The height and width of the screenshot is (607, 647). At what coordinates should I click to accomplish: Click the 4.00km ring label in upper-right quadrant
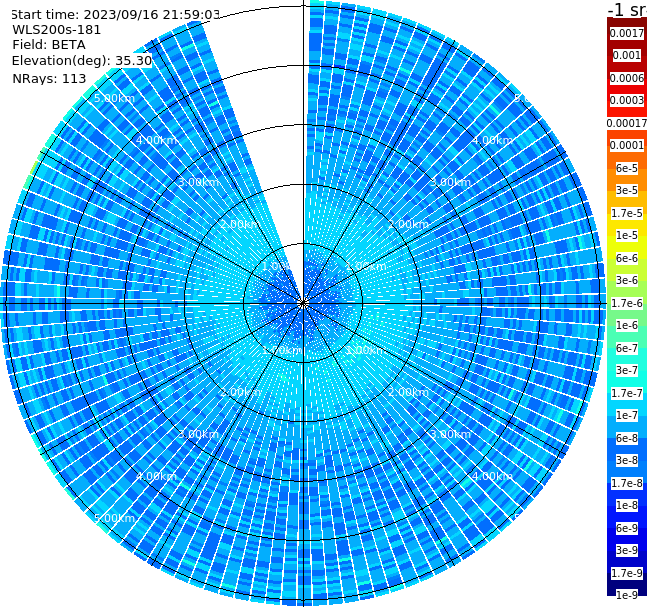[x=492, y=140]
